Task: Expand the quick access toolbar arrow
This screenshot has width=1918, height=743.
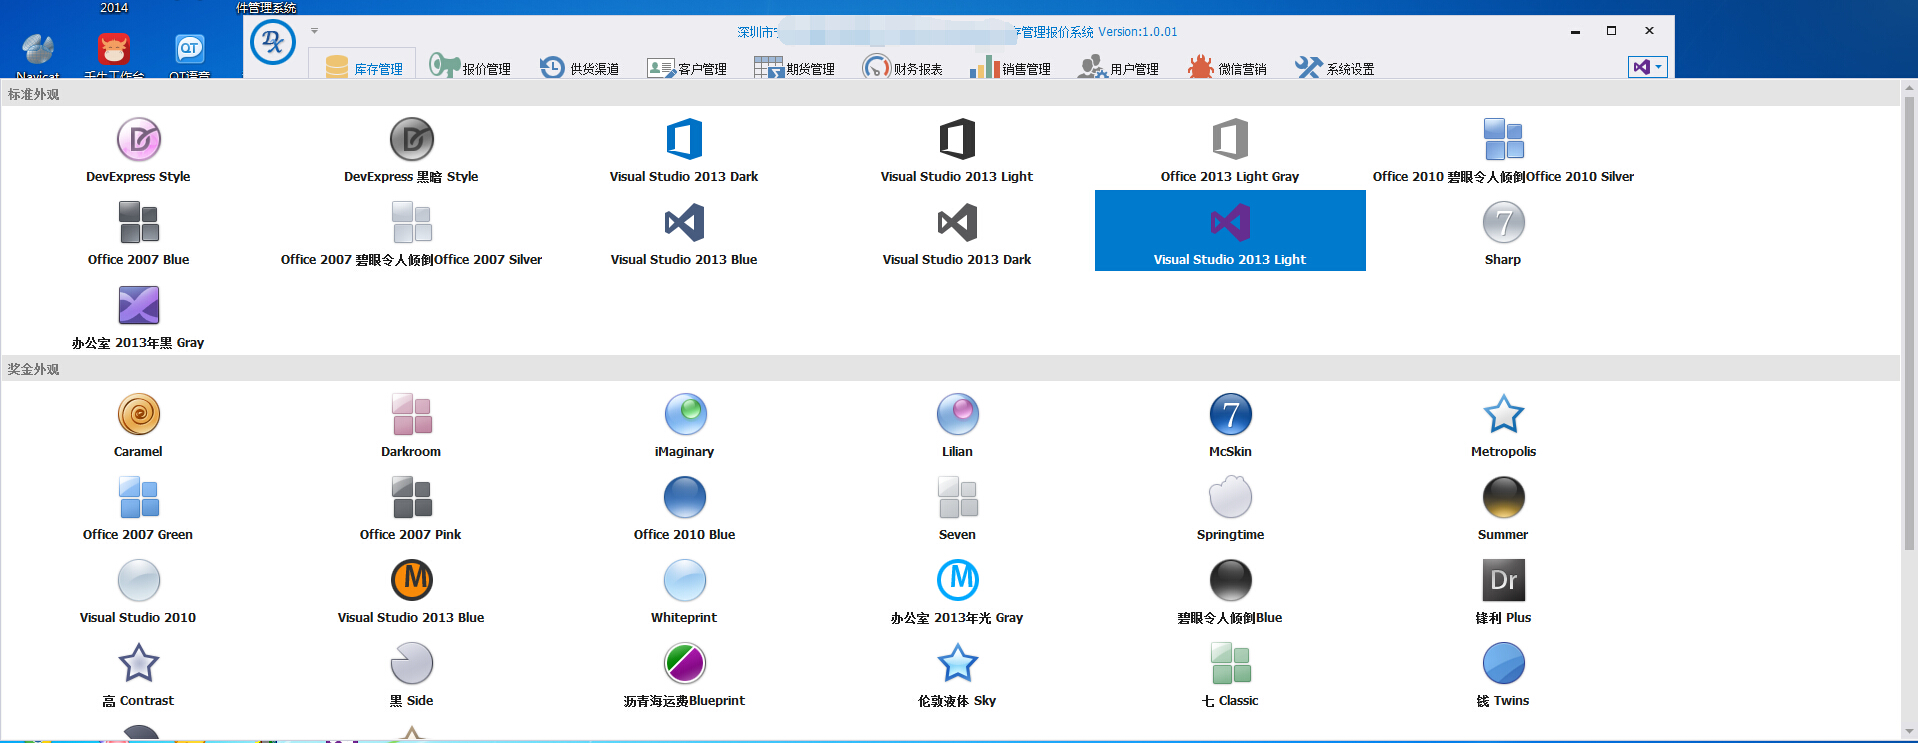Action: tap(314, 31)
